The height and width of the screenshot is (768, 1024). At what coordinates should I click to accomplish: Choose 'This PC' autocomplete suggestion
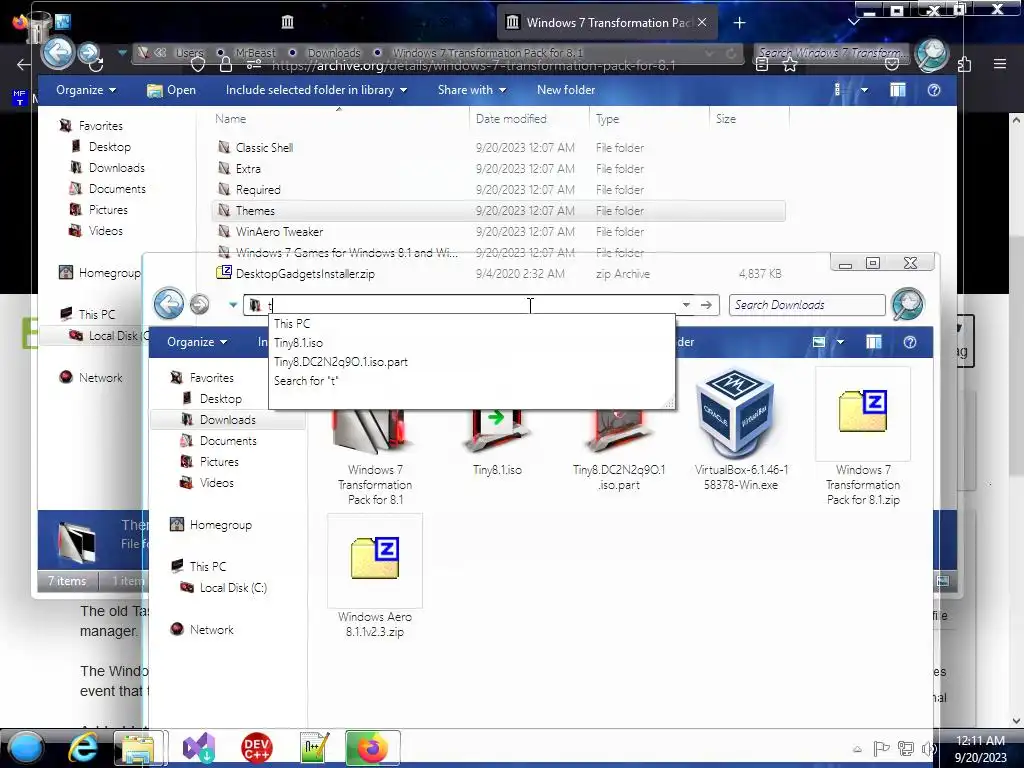tap(472, 323)
